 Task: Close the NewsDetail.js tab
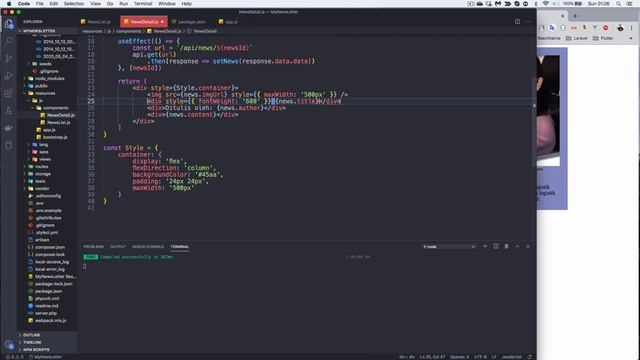point(162,22)
